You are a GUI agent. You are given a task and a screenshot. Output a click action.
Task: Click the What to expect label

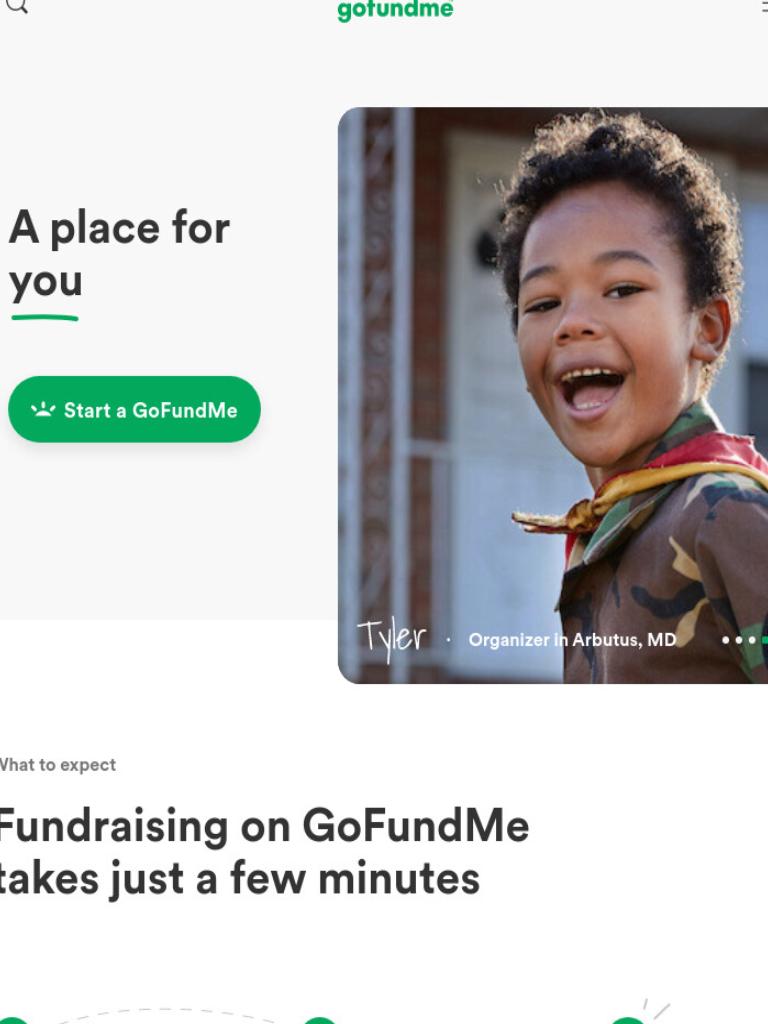pyautogui.click(x=57, y=765)
